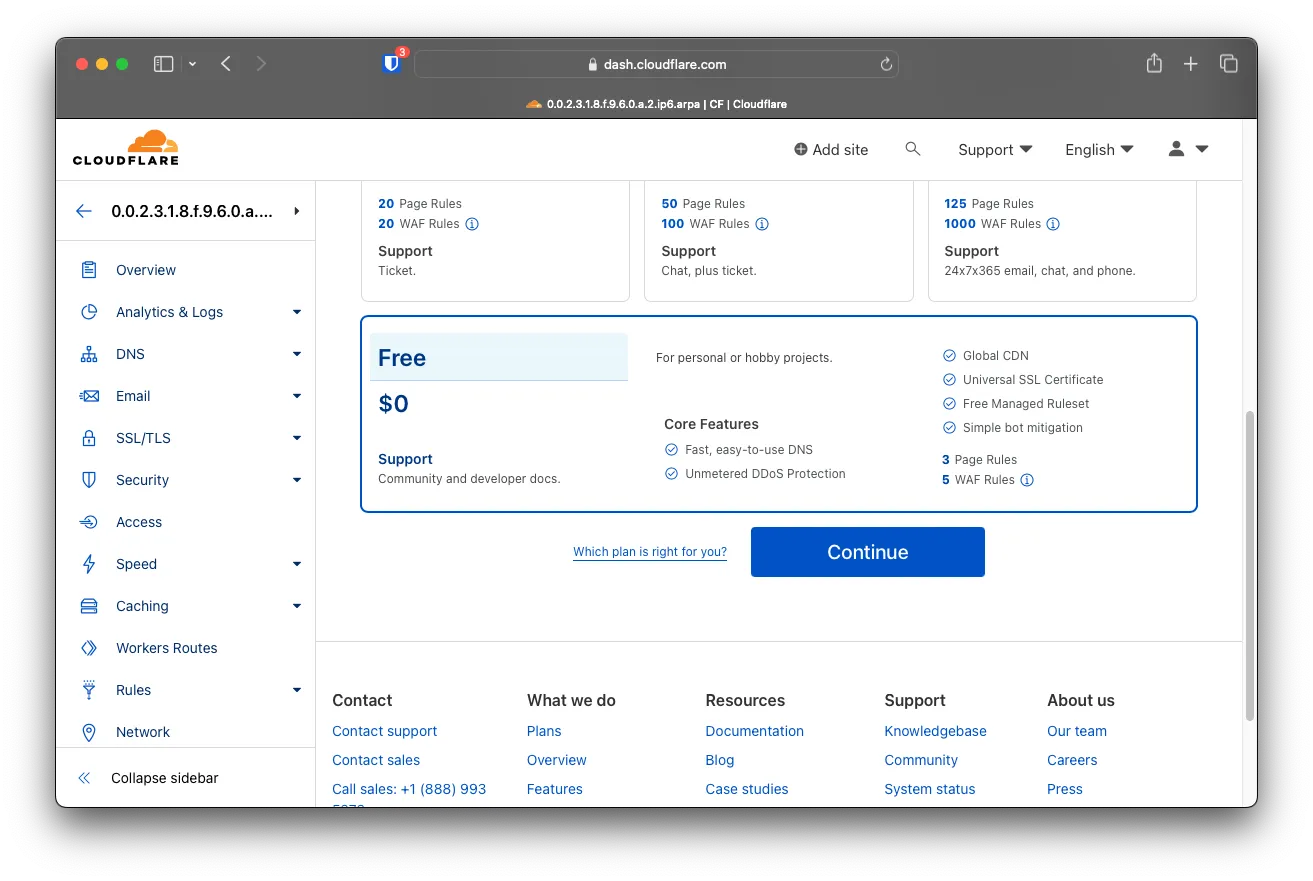Open System status footer link
Image resolution: width=1313 pixels, height=881 pixels.
[930, 789]
